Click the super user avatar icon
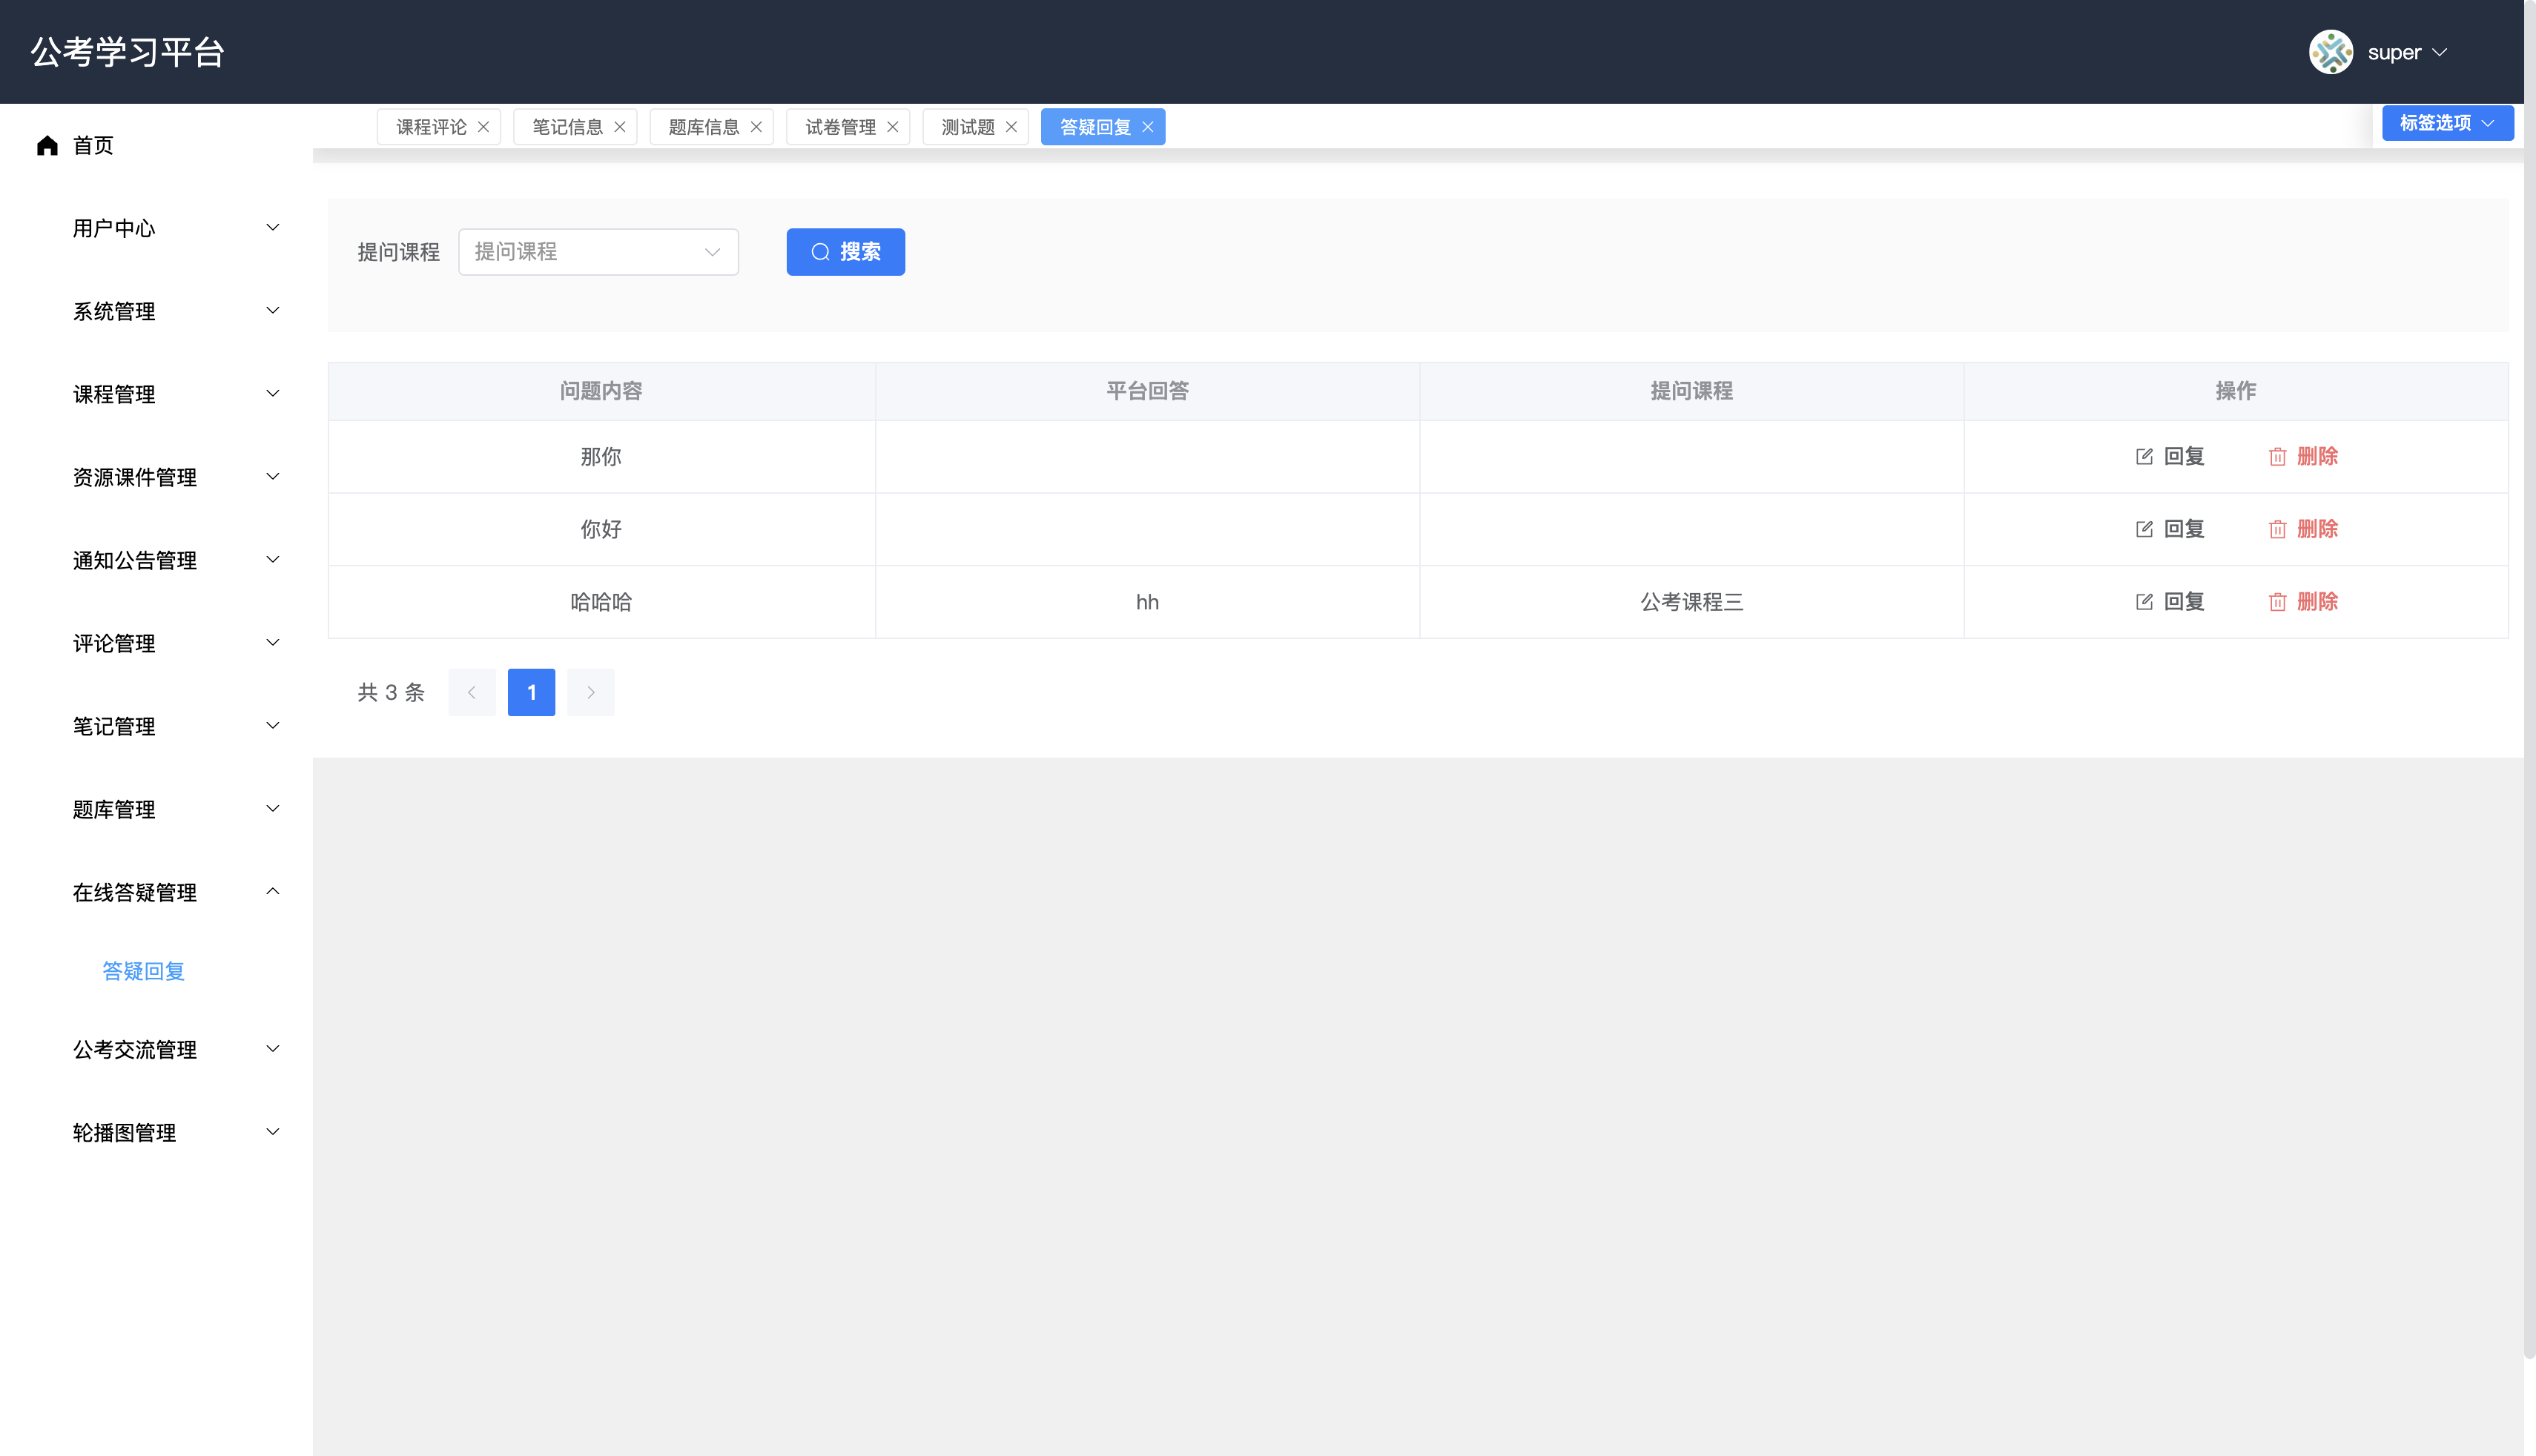 2330,52
